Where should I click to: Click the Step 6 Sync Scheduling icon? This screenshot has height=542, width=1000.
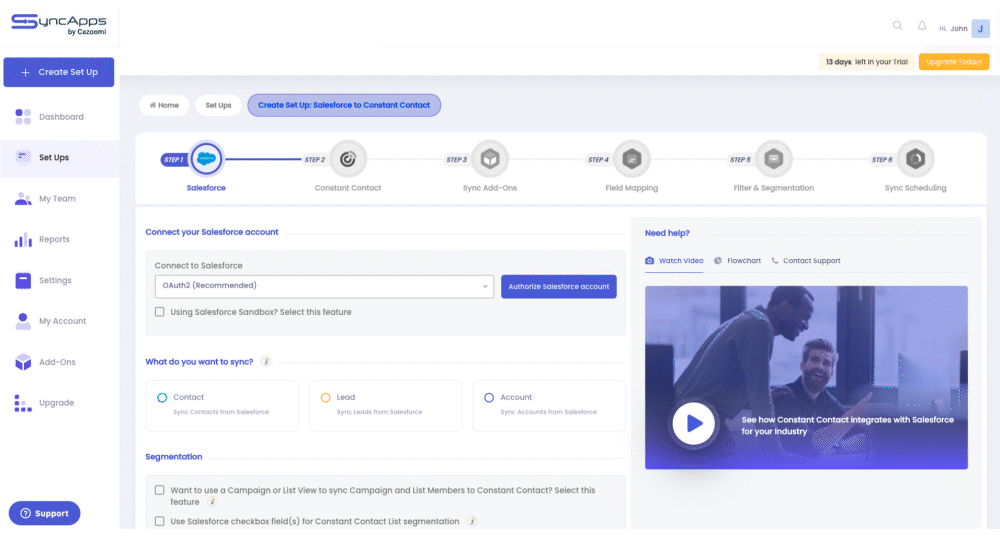(x=915, y=159)
